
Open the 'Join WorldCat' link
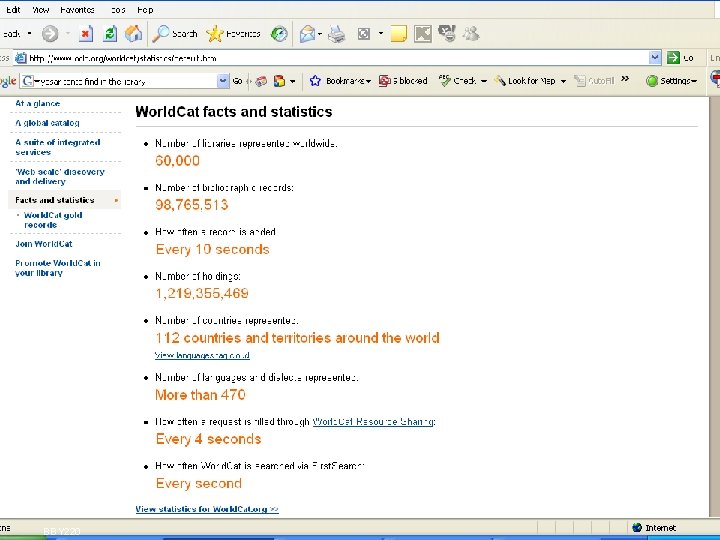pos(44,243)
